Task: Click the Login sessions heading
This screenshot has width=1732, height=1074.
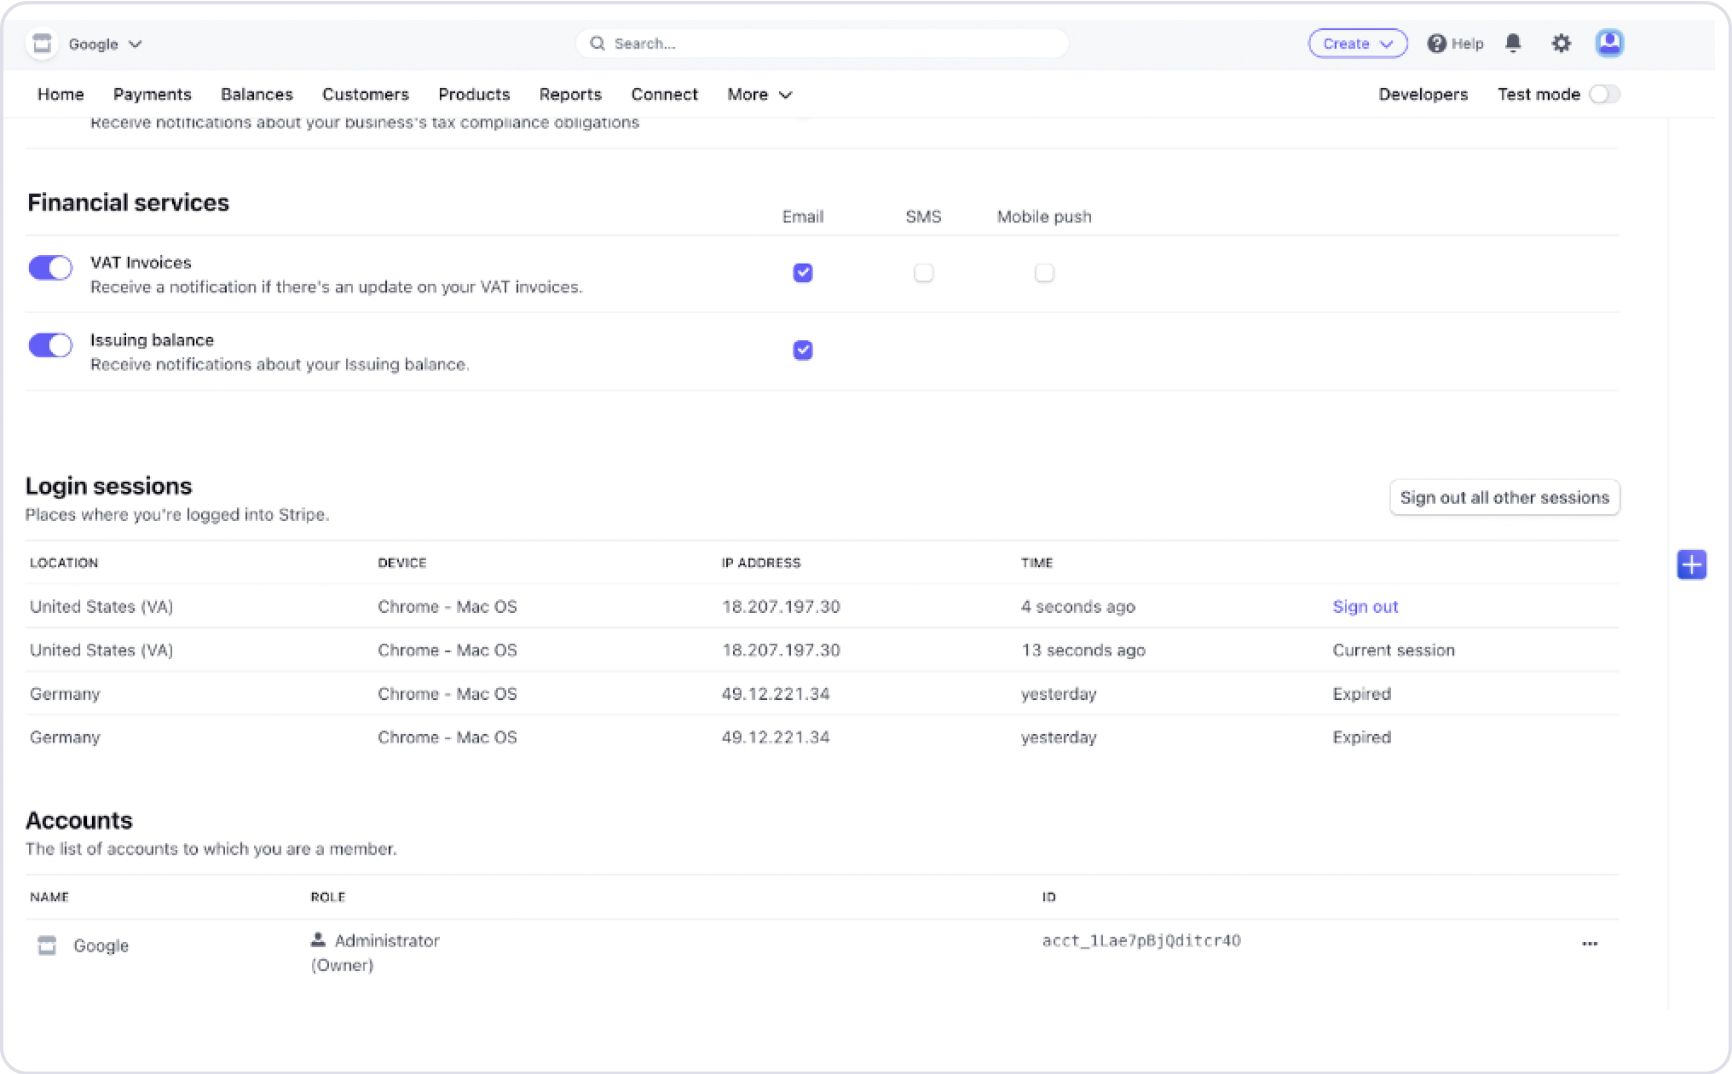Action: [108, 486]
